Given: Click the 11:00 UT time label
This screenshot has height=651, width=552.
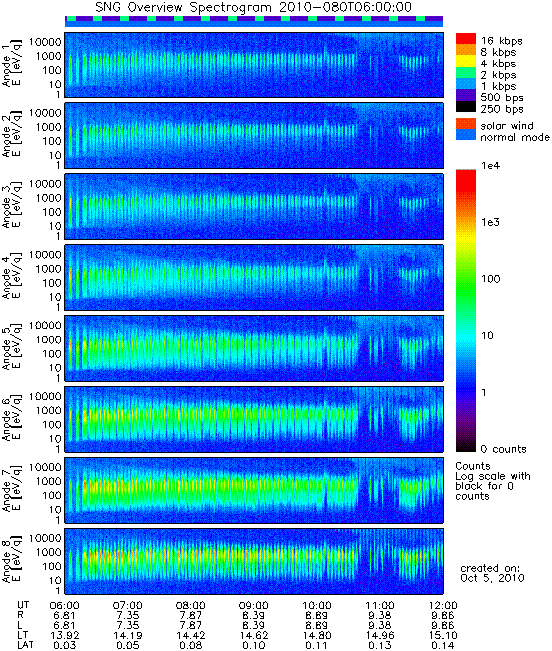Looking at the screenshot, I should 380,605.
